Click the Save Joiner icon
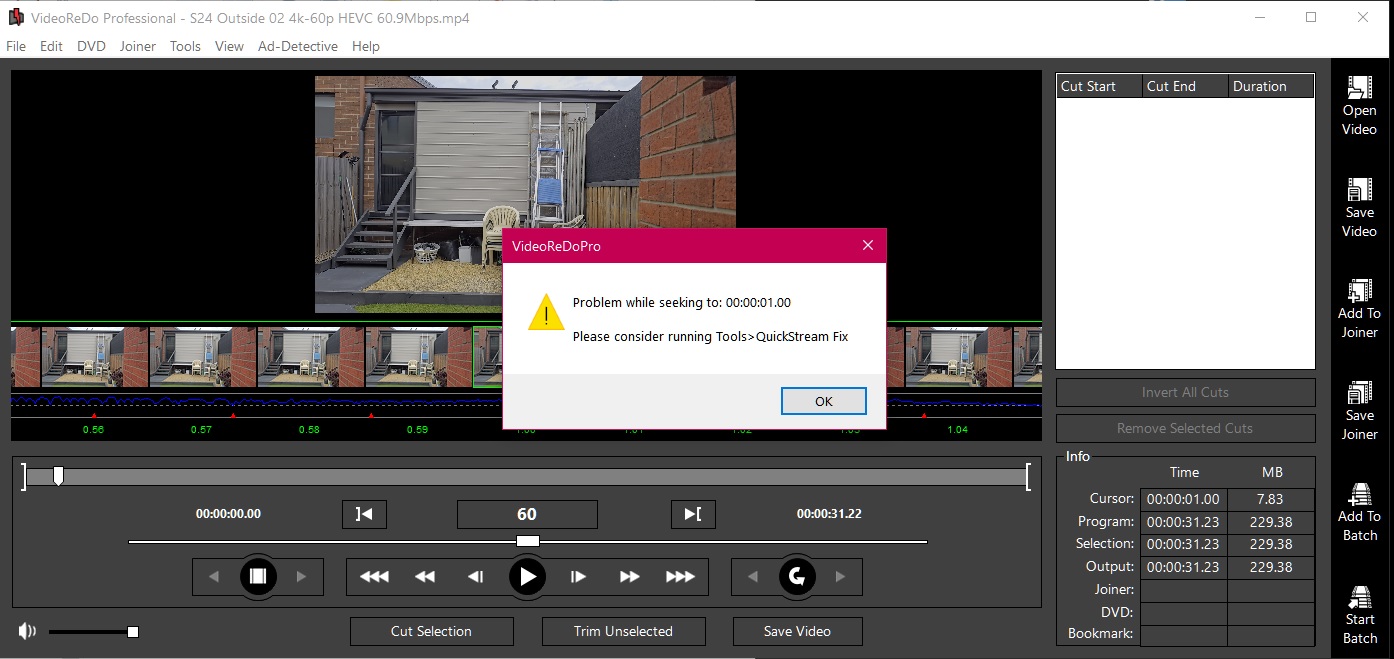The width and height of the screenshot is (1394, 659). click(x=1359, y=393)
